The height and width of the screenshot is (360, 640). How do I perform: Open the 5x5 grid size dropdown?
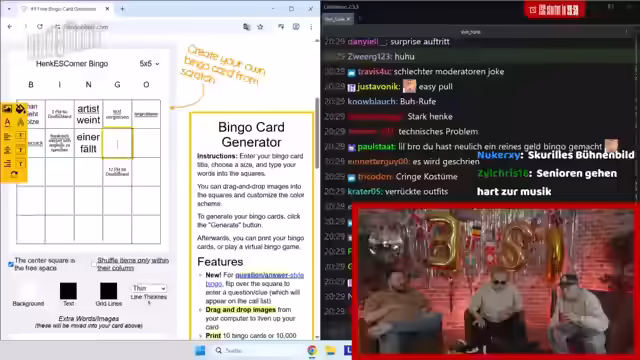pos(149,64)
